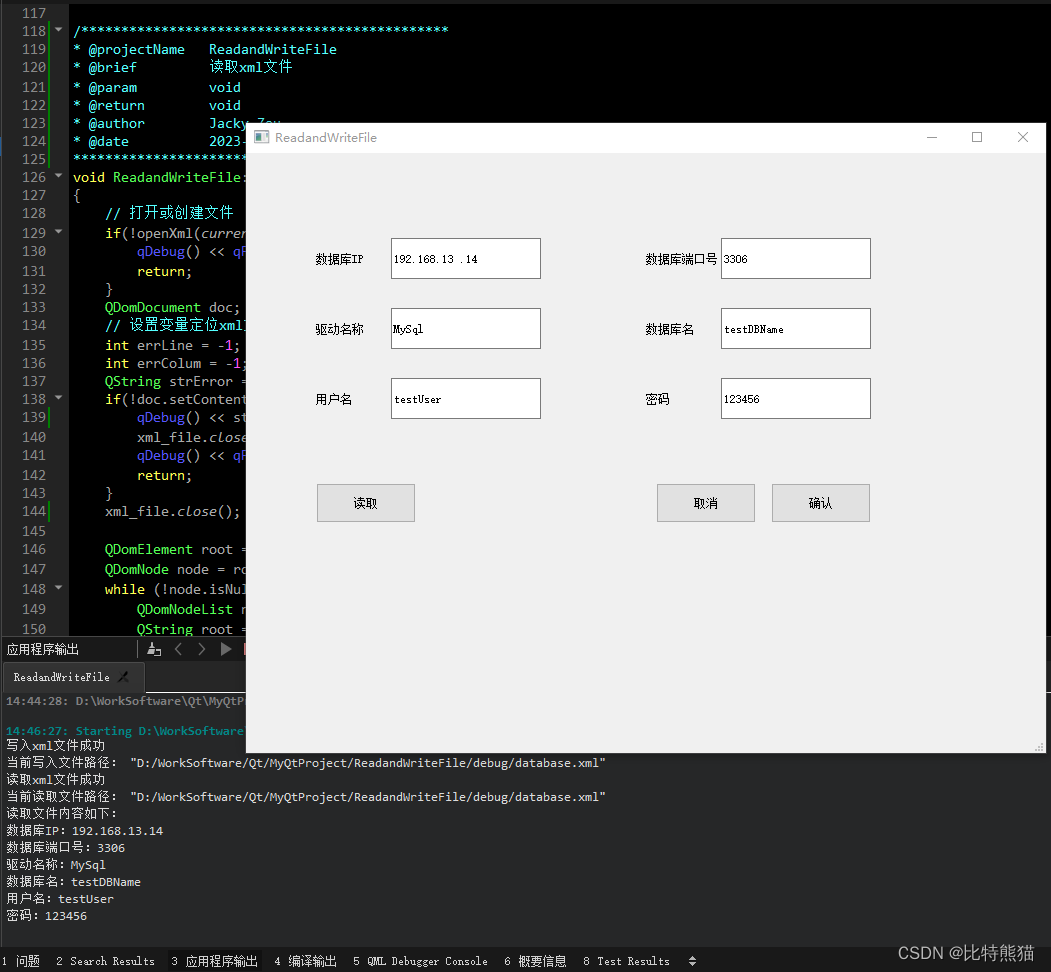Run the project using the play icon

(x=226, y=648)
